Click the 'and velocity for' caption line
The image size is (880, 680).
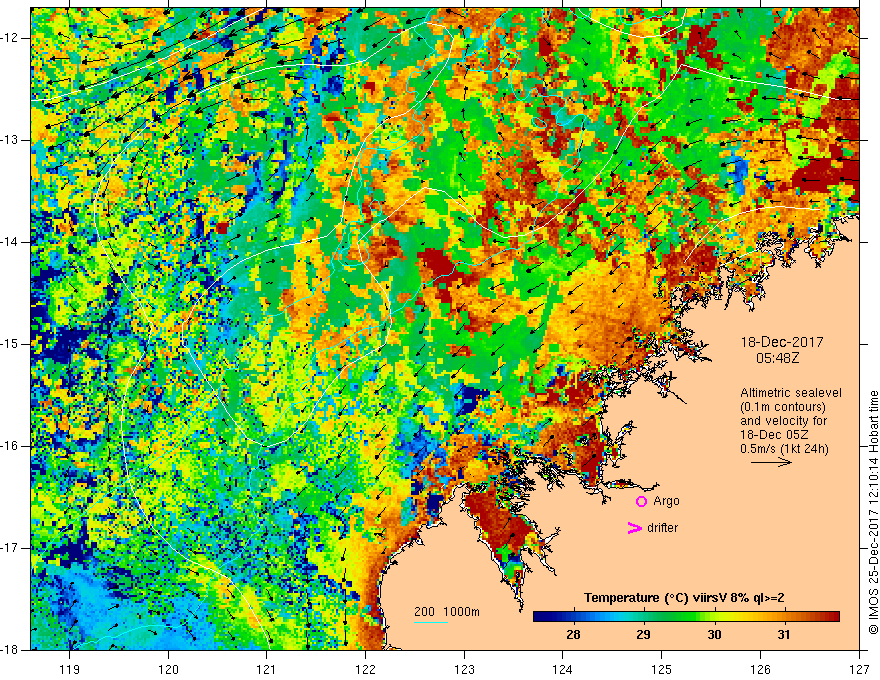pyautogui.click(x=783, y=421)
